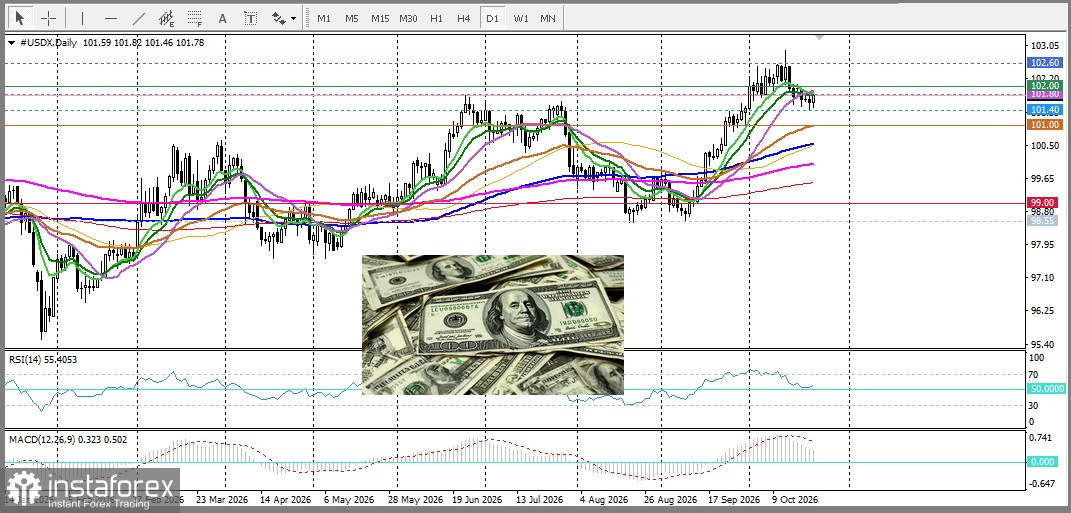
Task: Select the trendline drawing tool
Action: (139, 18)
